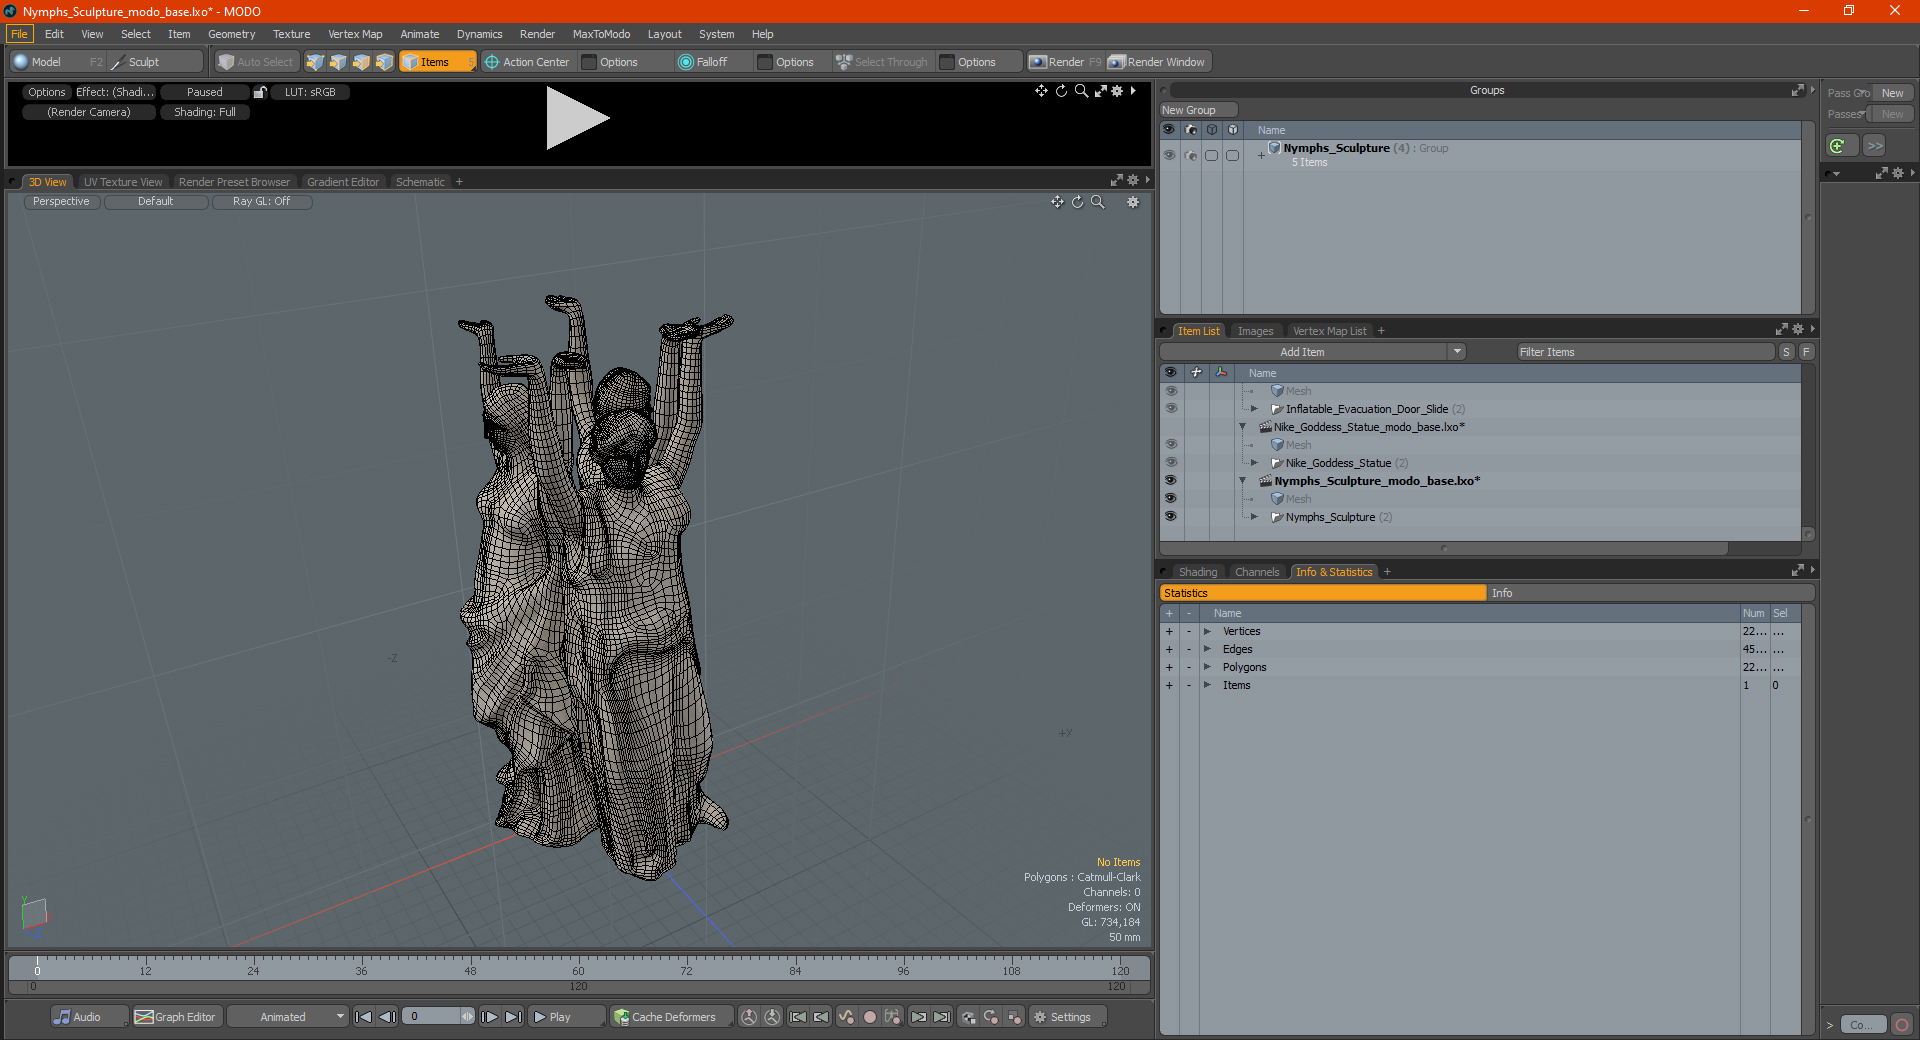Toggle visibility of Nymphs_Sculpture_modo_base.lxo scene
1920x1040 pixels.
[1170, 481]
